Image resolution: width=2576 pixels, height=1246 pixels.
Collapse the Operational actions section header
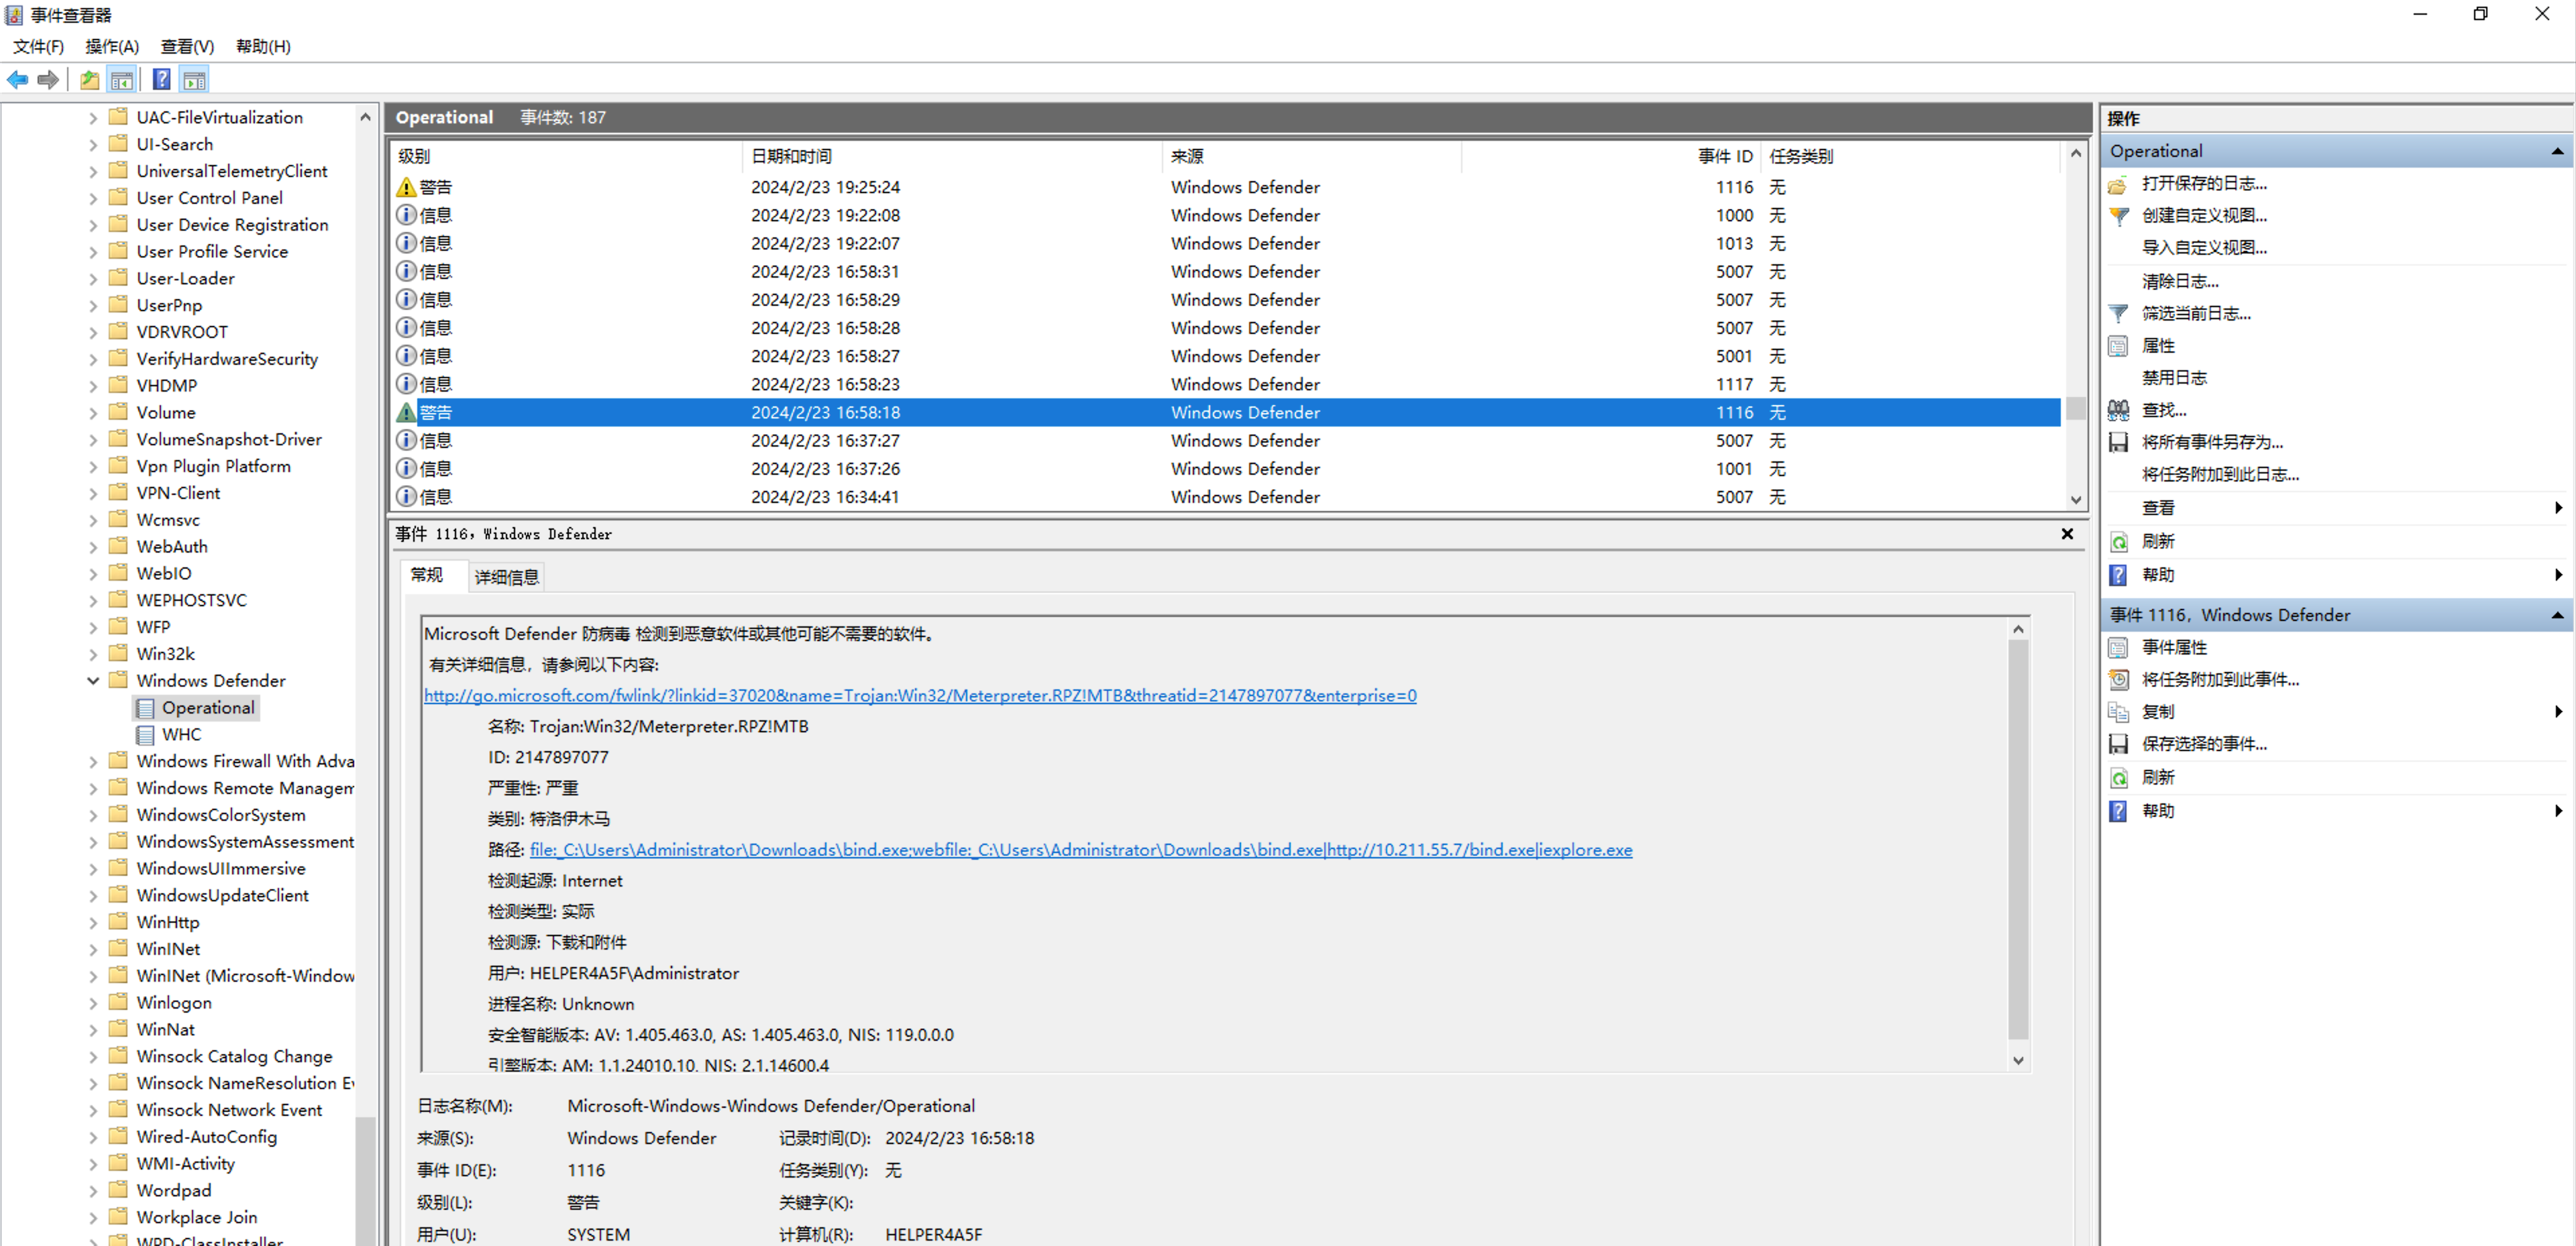[2557, 151]
